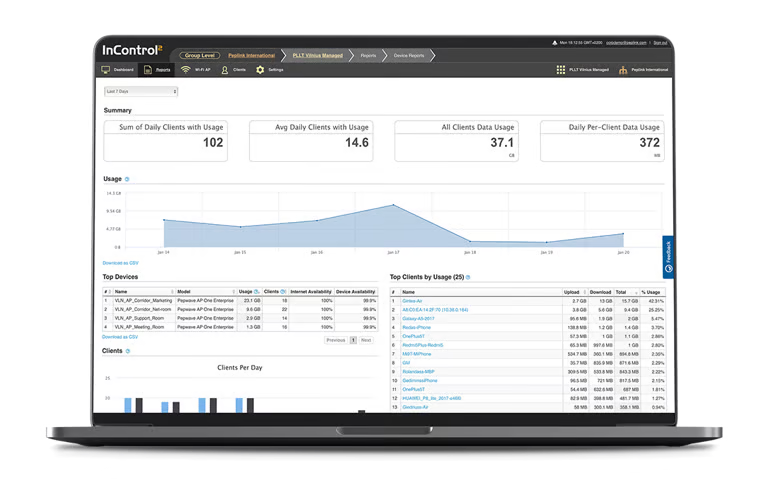Click the VLN_AP_Corridor_Net-room device row
Screen dimensions: 768x495
click(240, 309)
